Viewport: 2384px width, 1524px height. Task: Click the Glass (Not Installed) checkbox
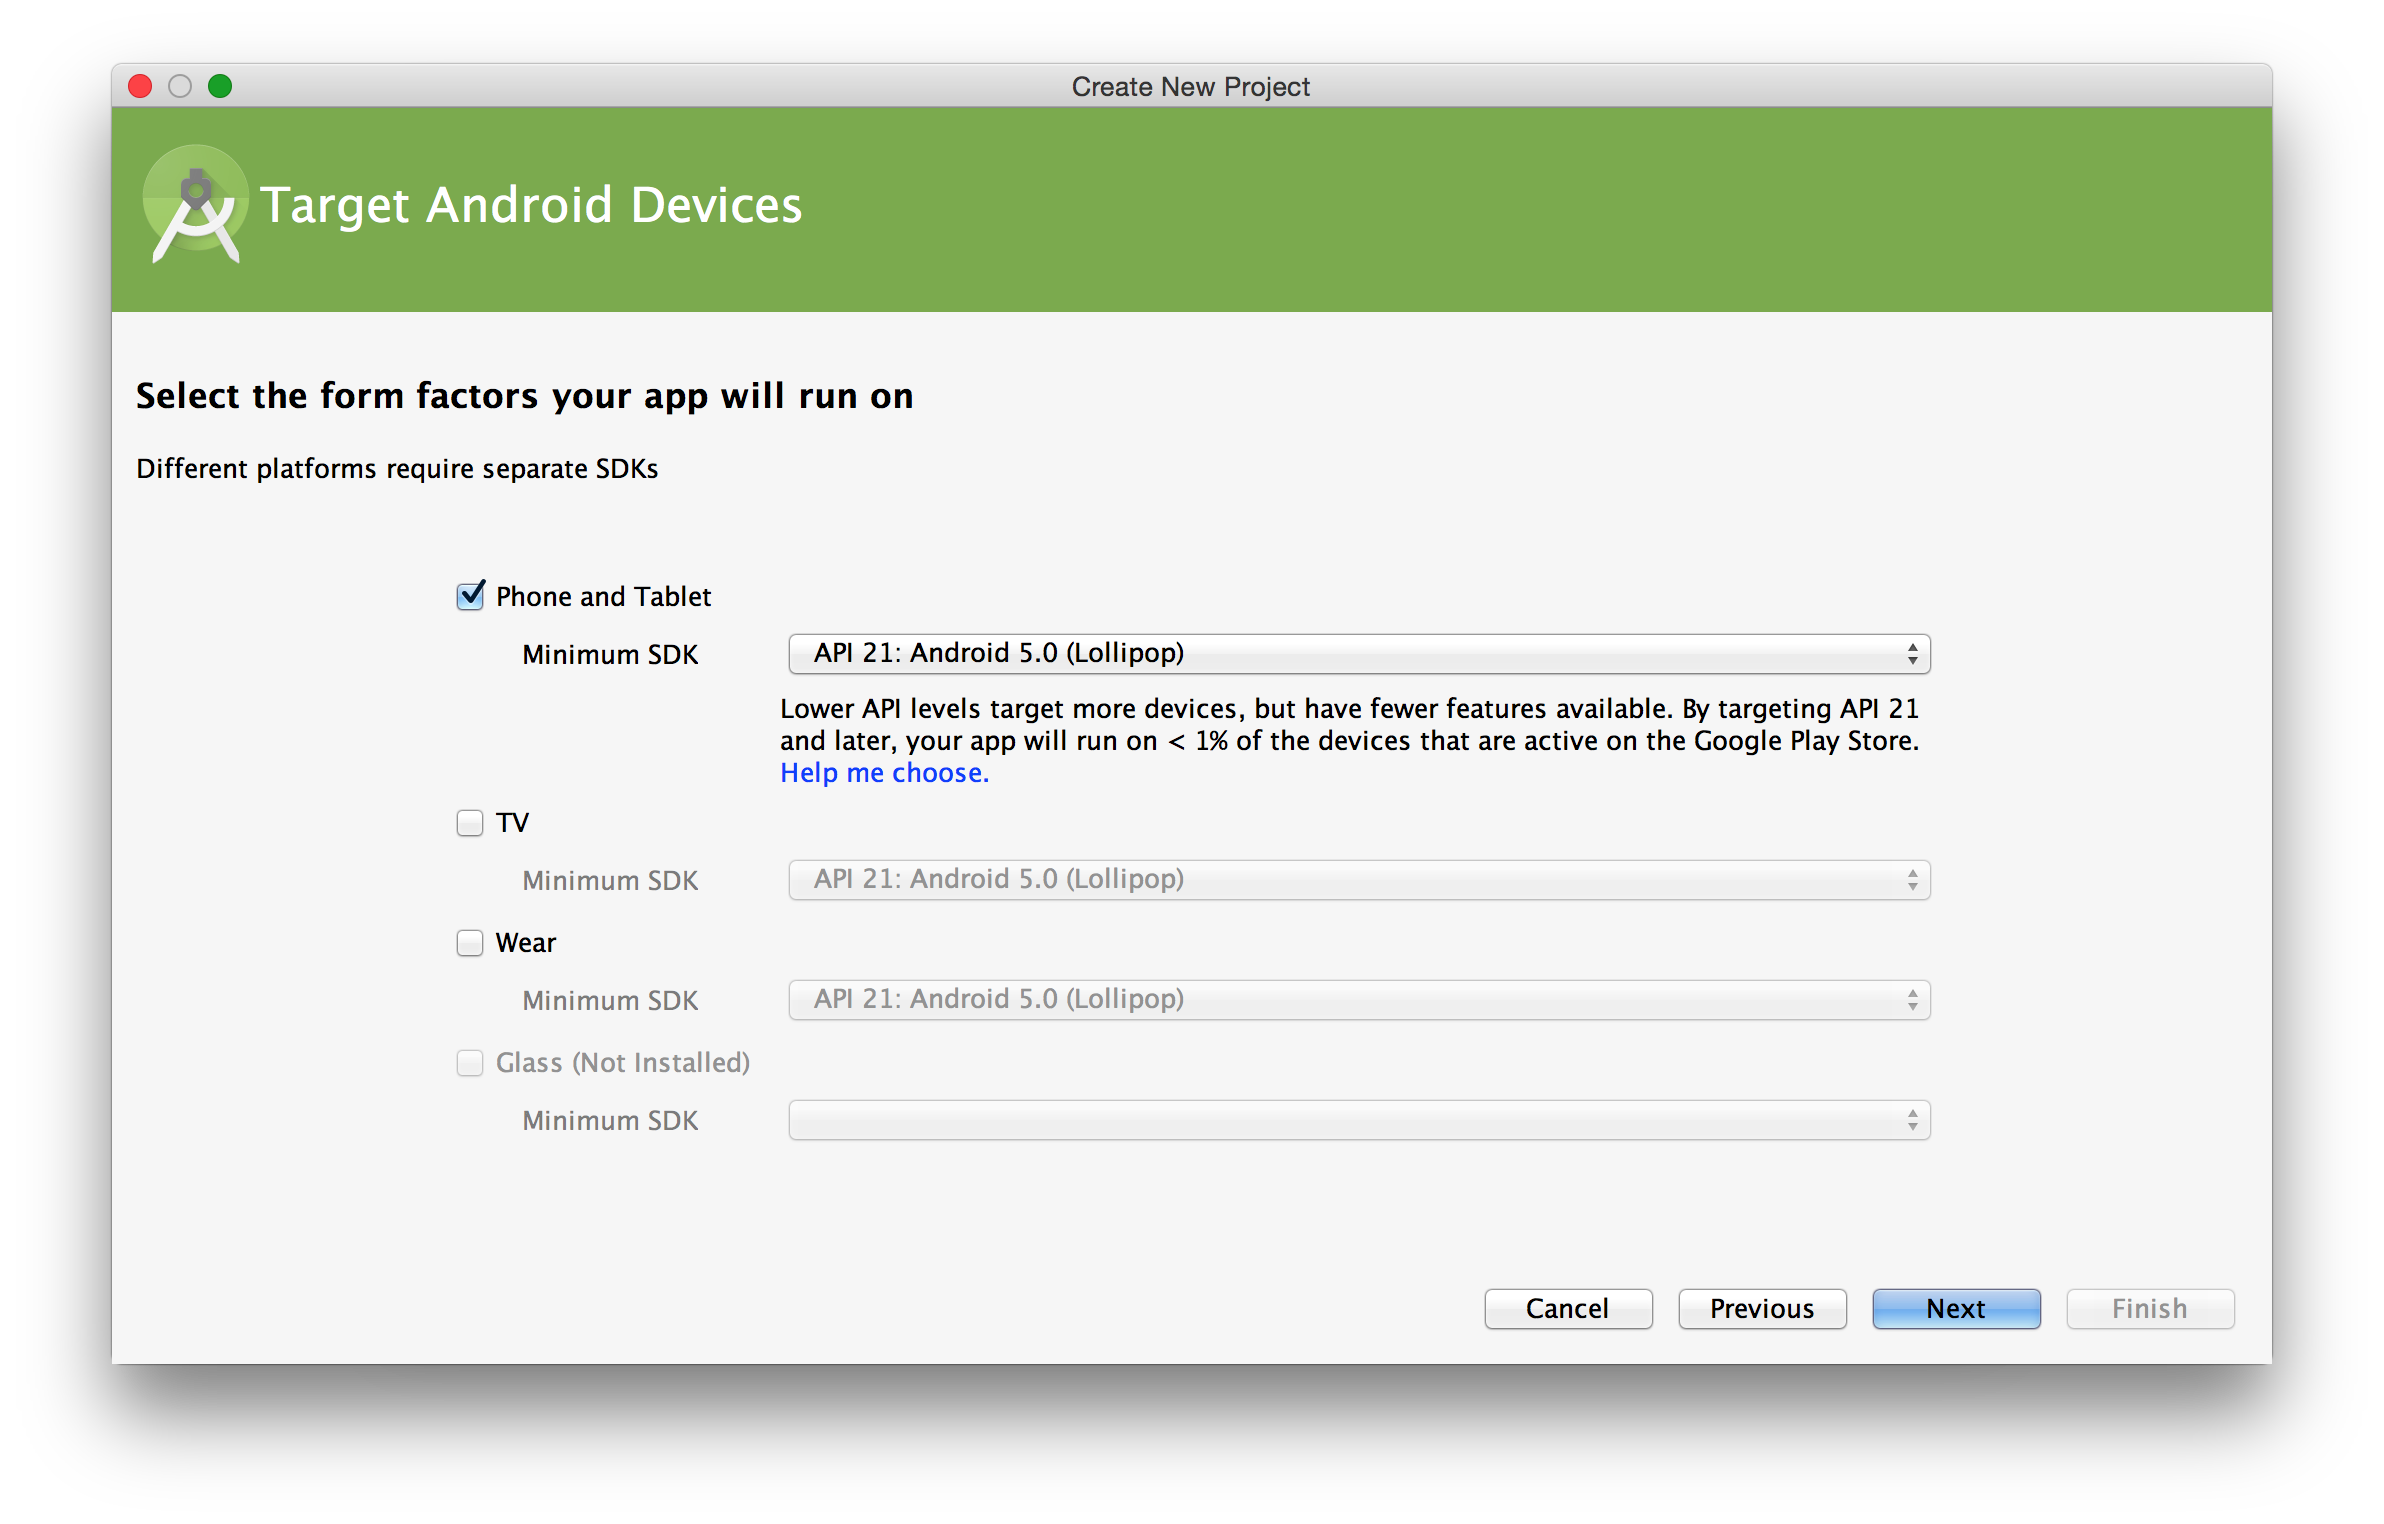470,1063
